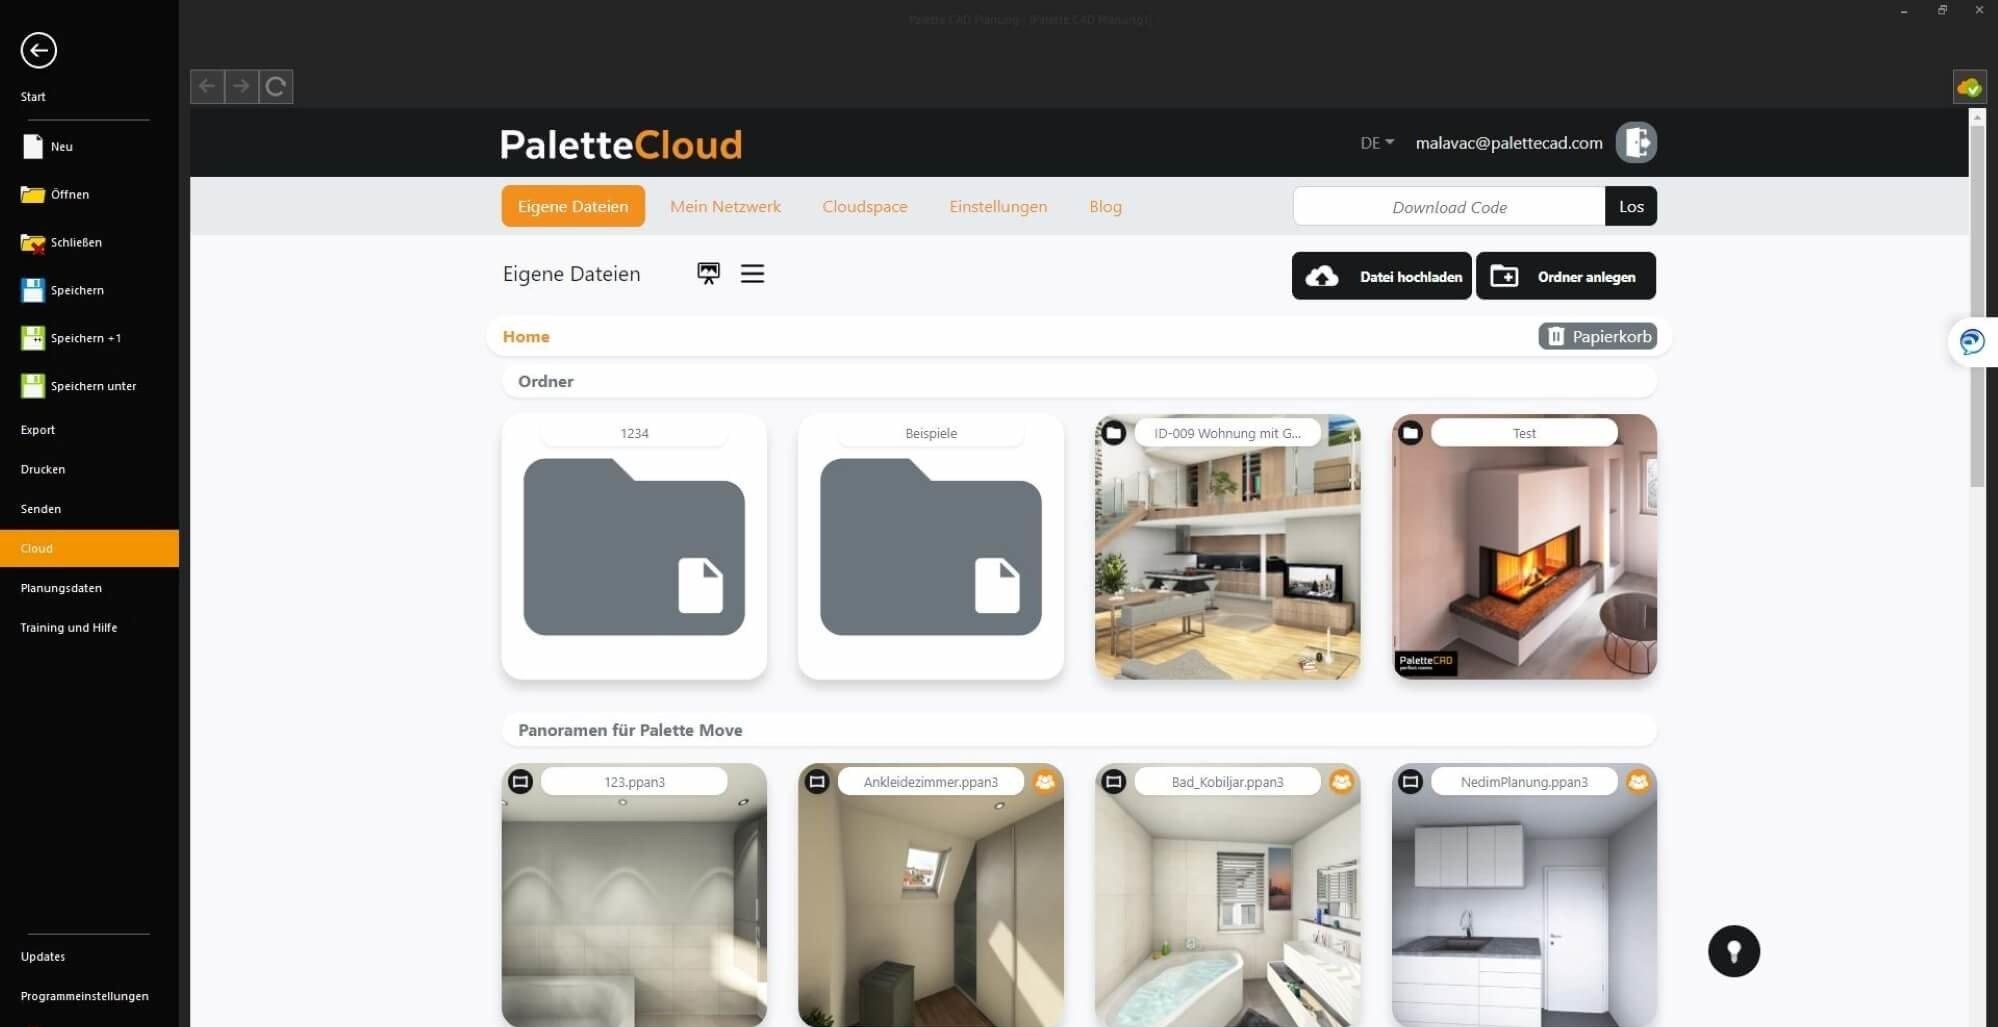
Task: Open the support chat icon
Action: [1971, 342]
